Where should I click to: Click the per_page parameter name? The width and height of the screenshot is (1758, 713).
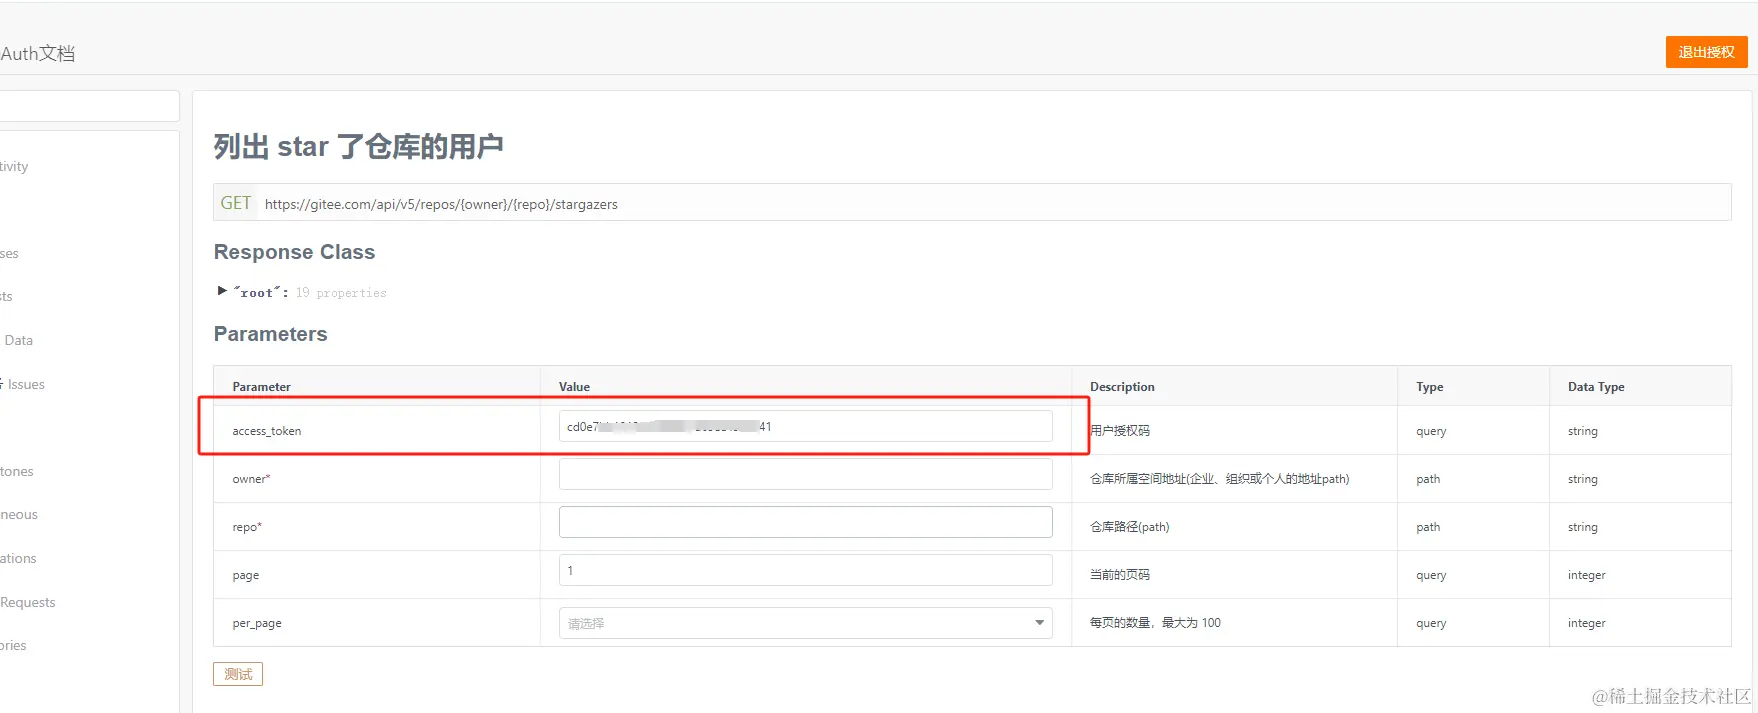tap(257, 623)
